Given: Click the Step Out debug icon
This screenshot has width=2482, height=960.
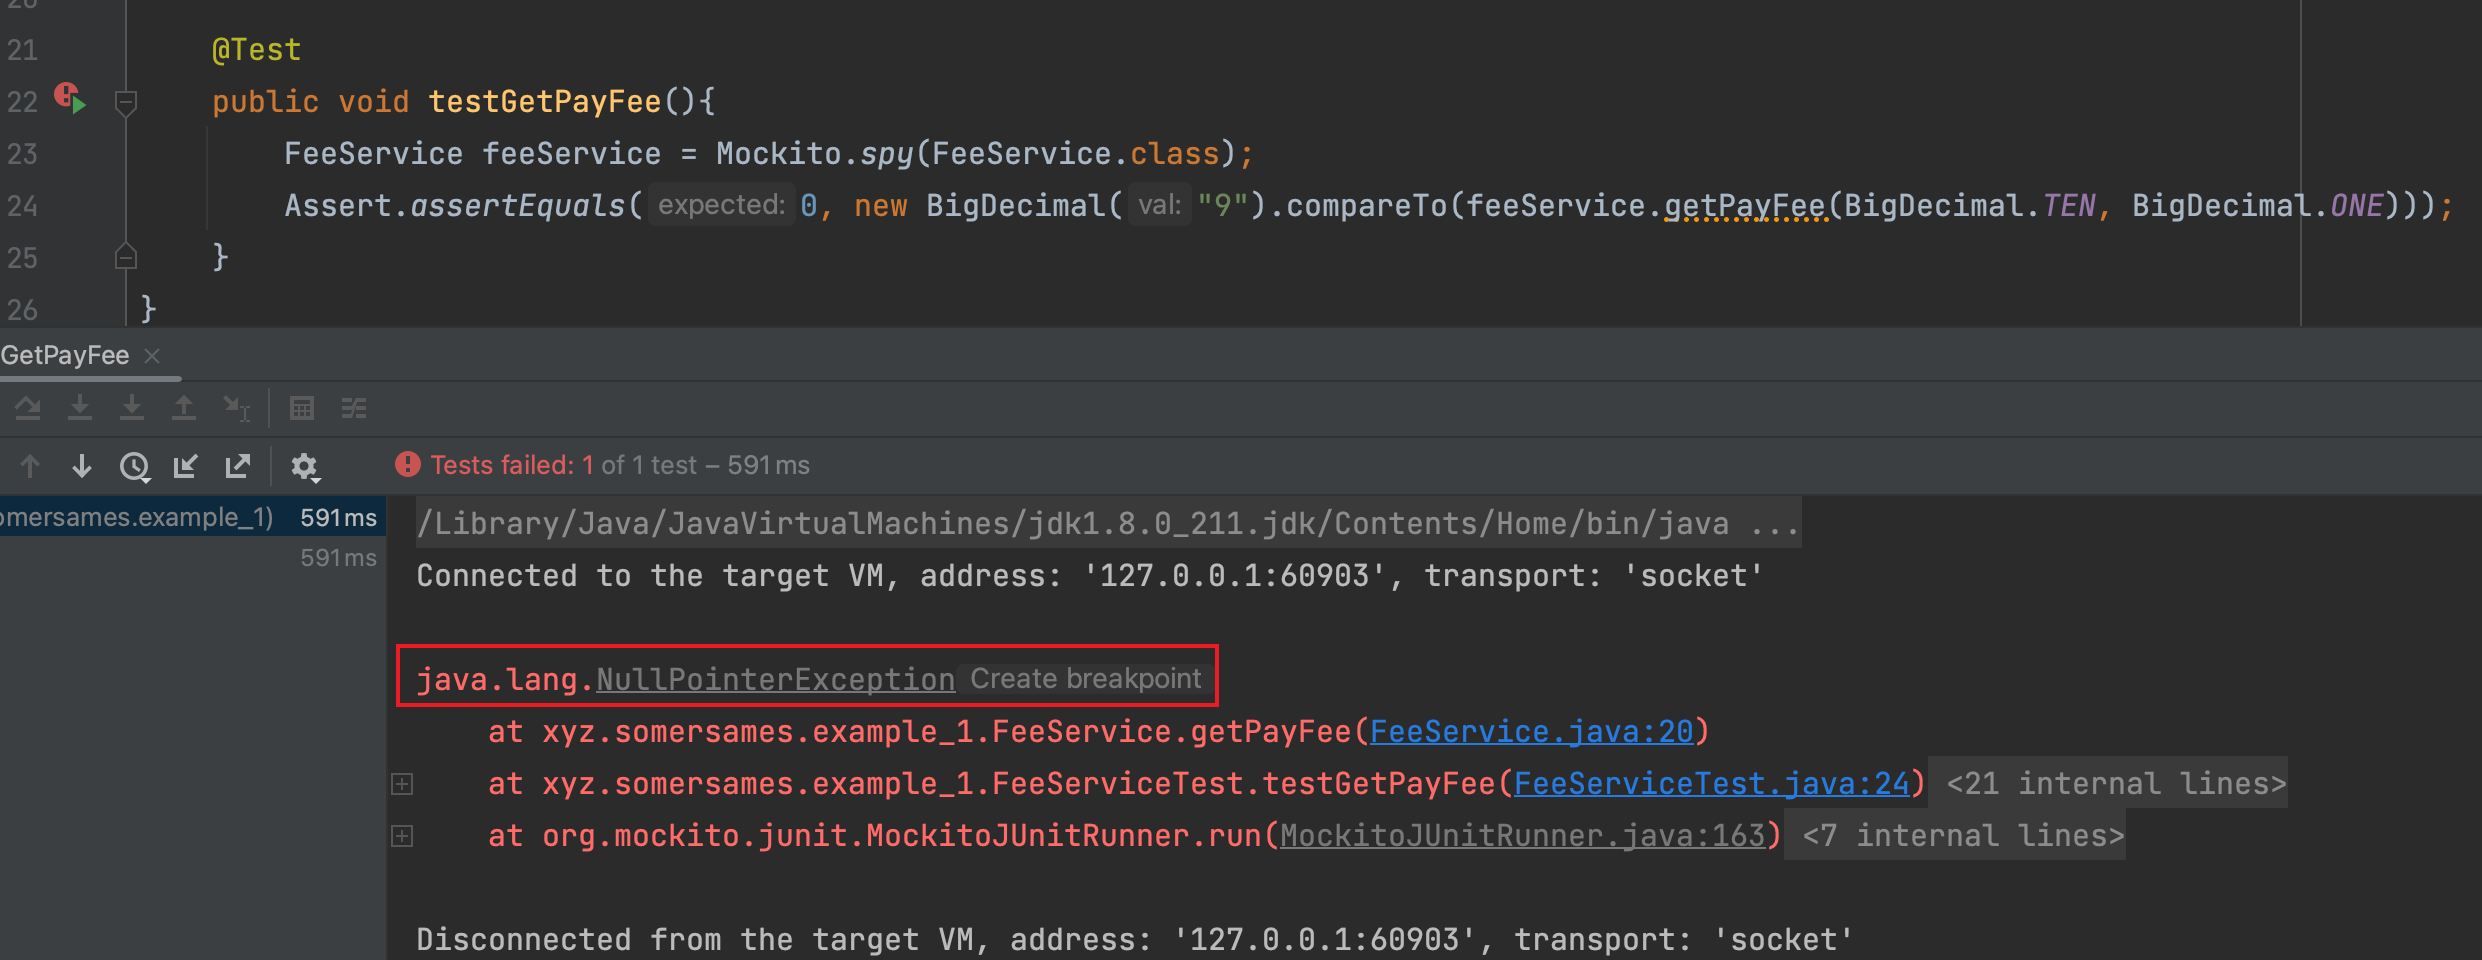Looking at the screenshot, I should pos(184,407).
